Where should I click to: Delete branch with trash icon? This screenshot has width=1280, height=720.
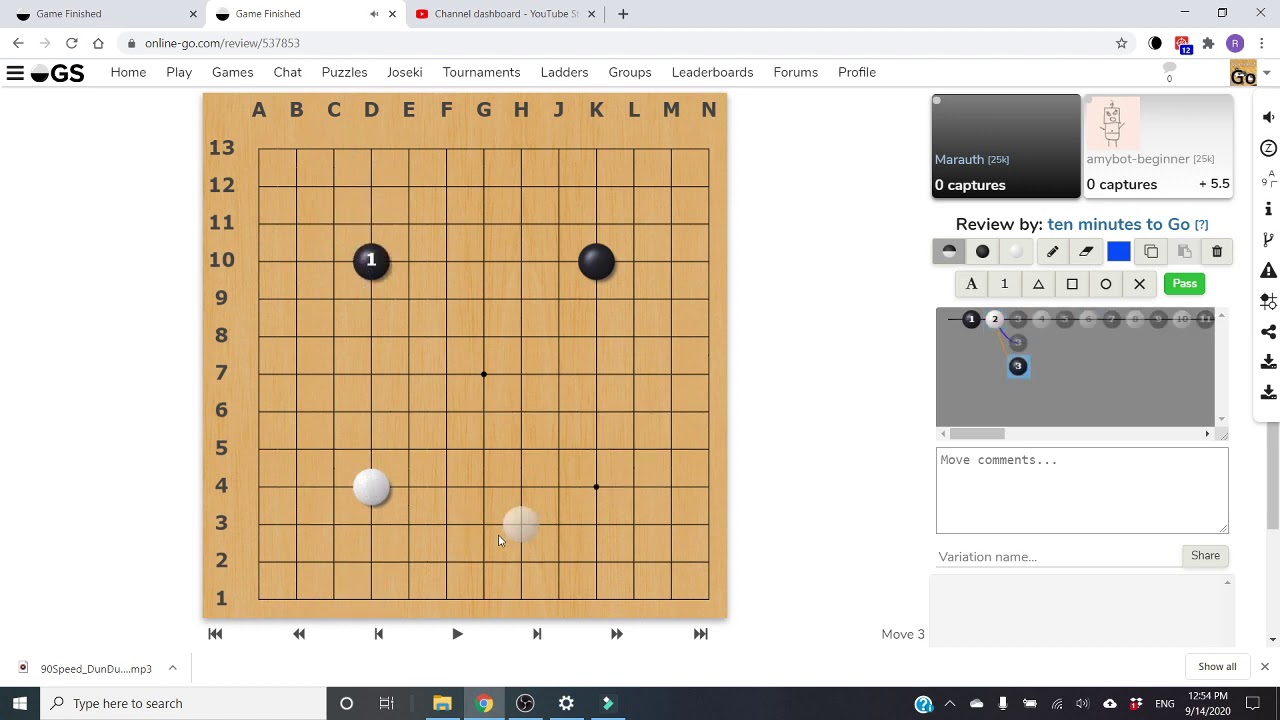pyautogui.click(x=1217, y=252)
